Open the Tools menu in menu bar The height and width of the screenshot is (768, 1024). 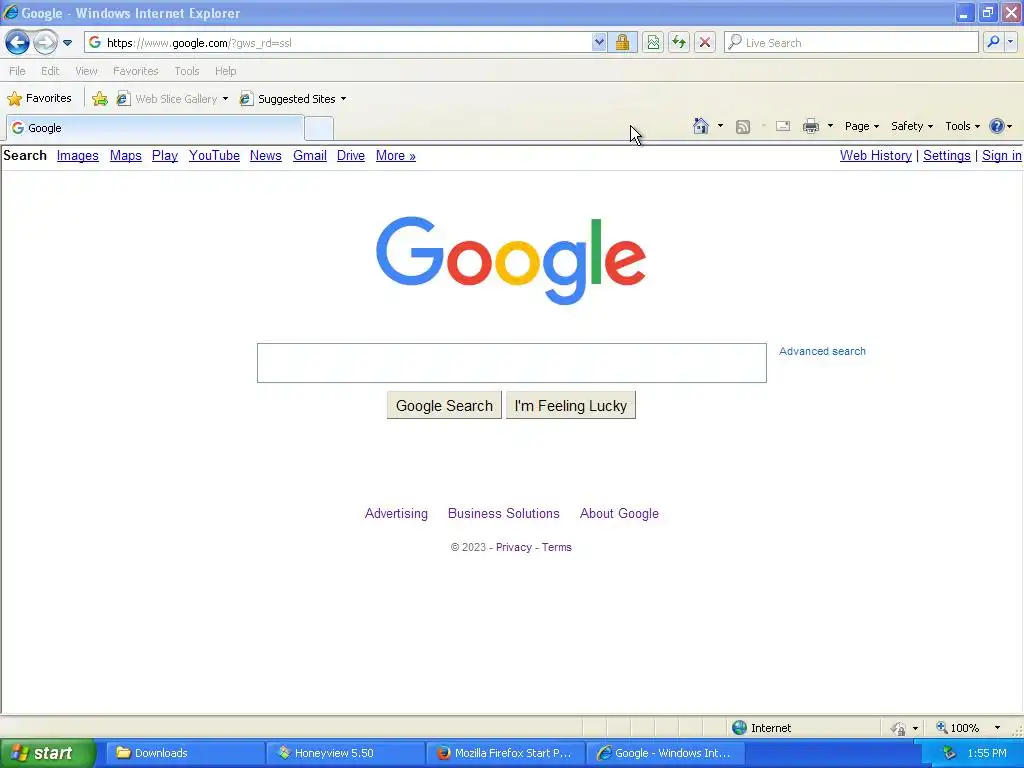coord(187,71)
